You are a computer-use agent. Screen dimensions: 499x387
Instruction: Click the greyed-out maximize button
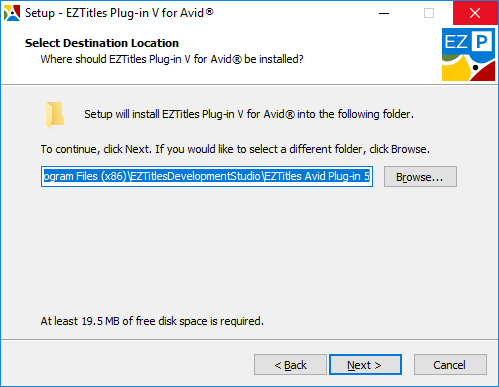pyautogui.click(x=429, y=13)
